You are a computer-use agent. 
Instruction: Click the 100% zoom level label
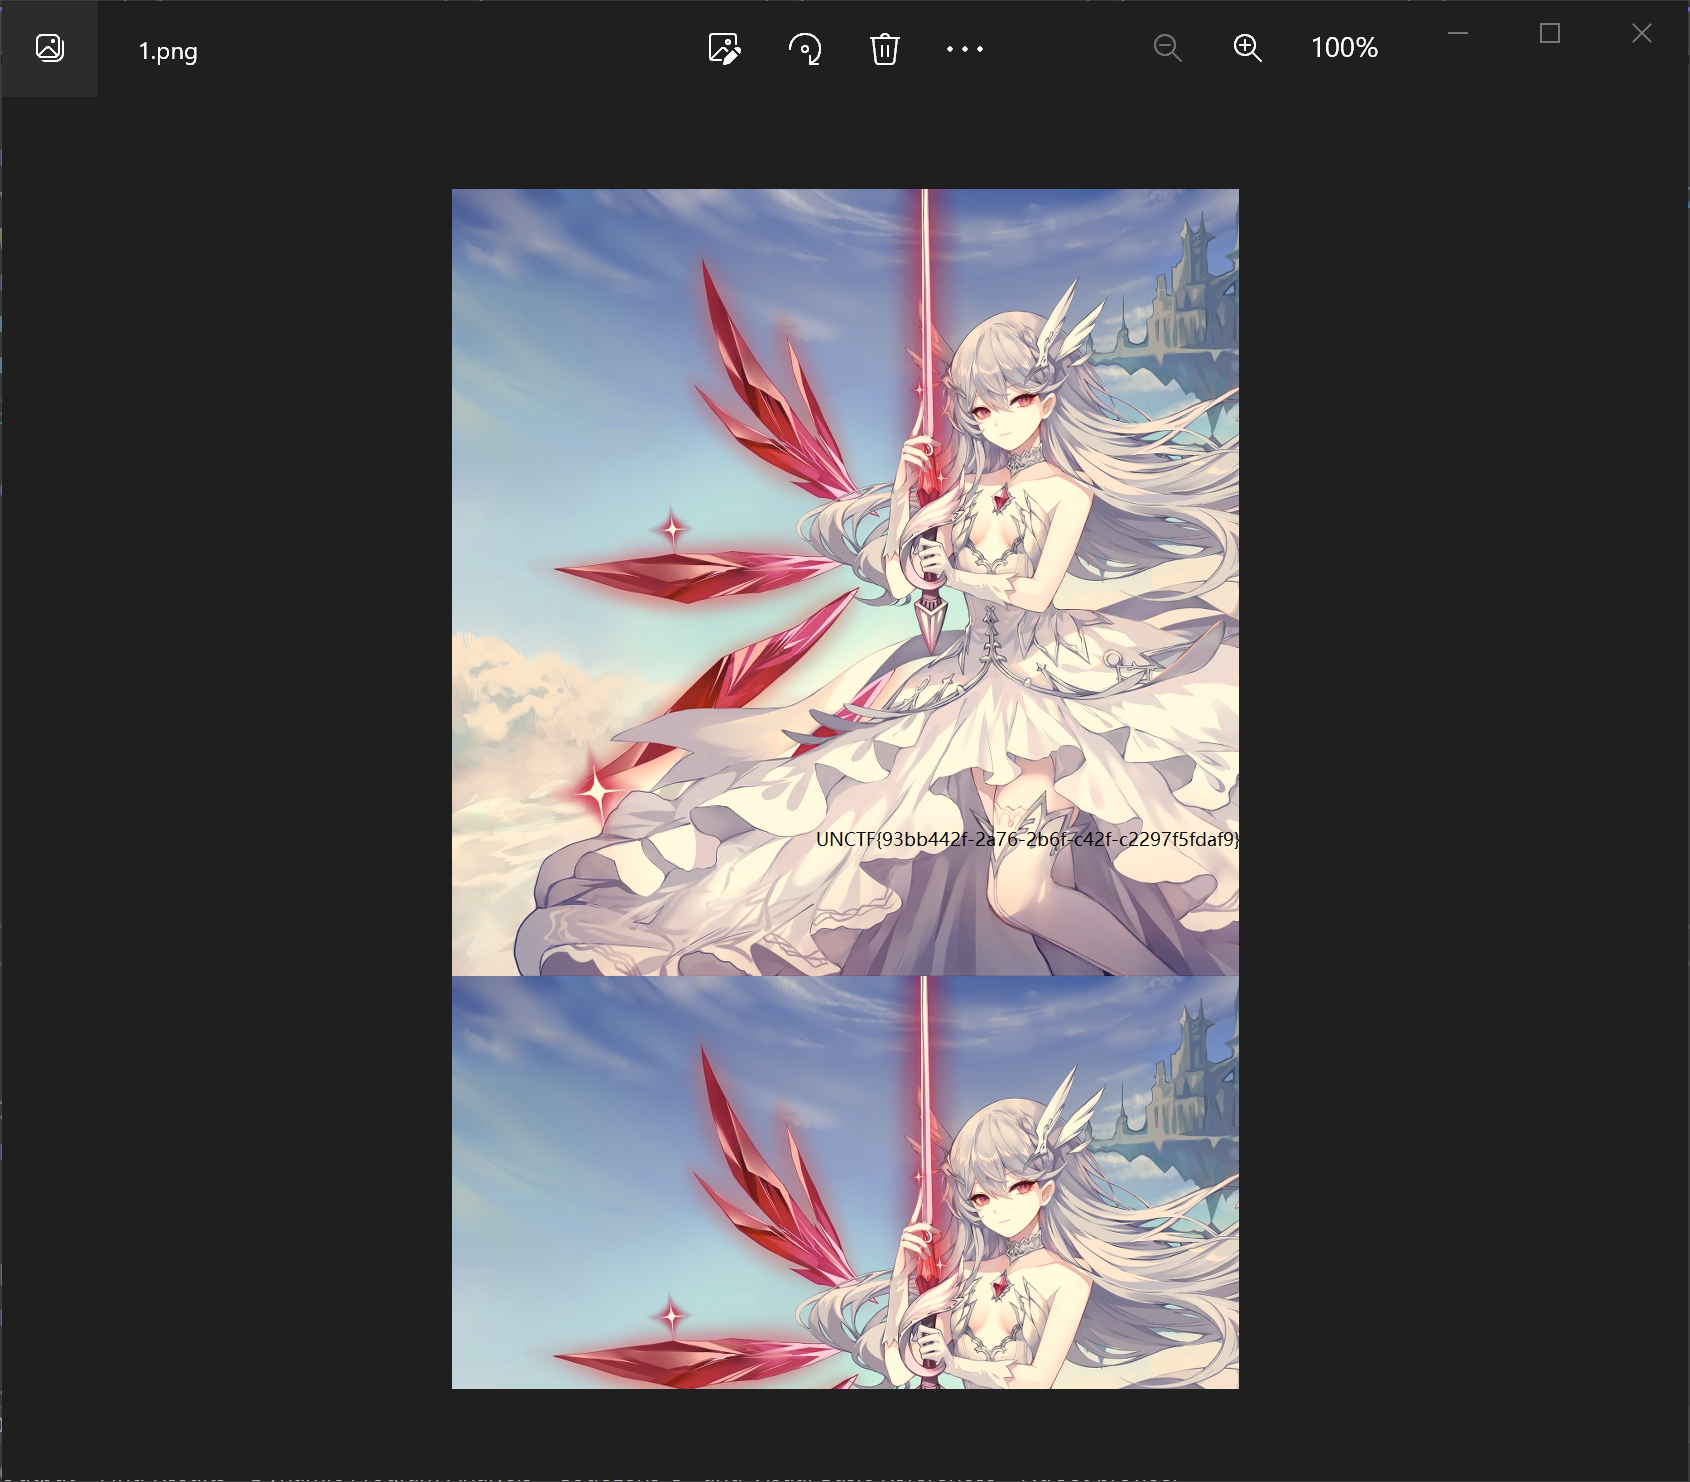(x=1344, y=48)
